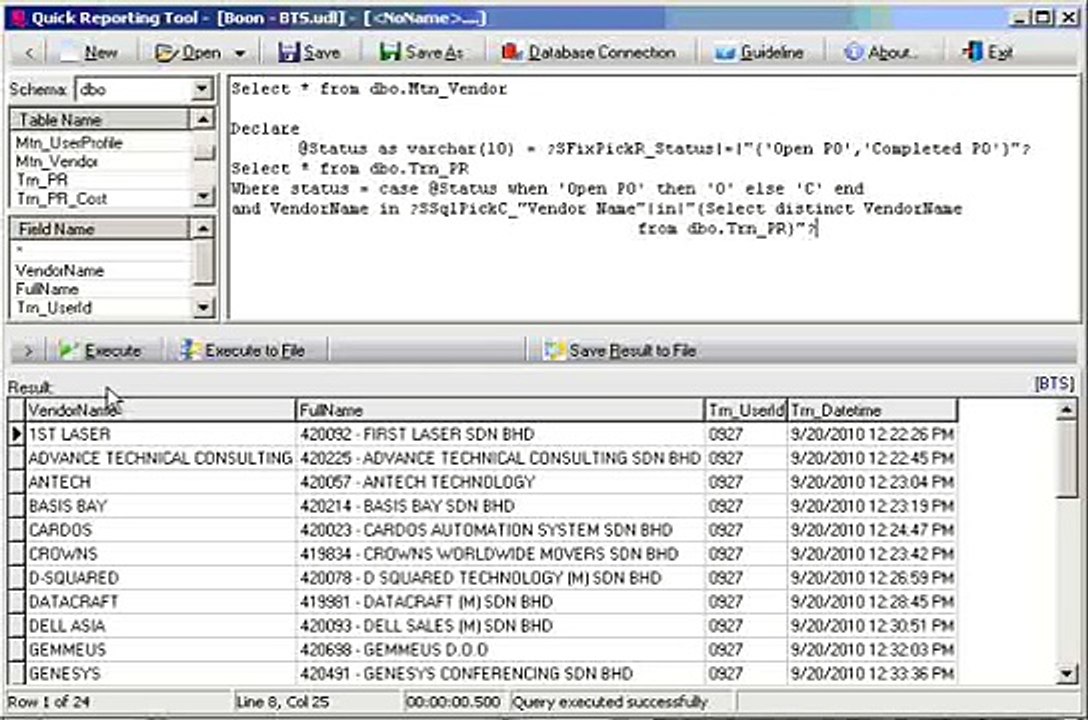Click 'Query executed successfully' status text
The height and width of the screenshot is (720, 1088).
610,702
